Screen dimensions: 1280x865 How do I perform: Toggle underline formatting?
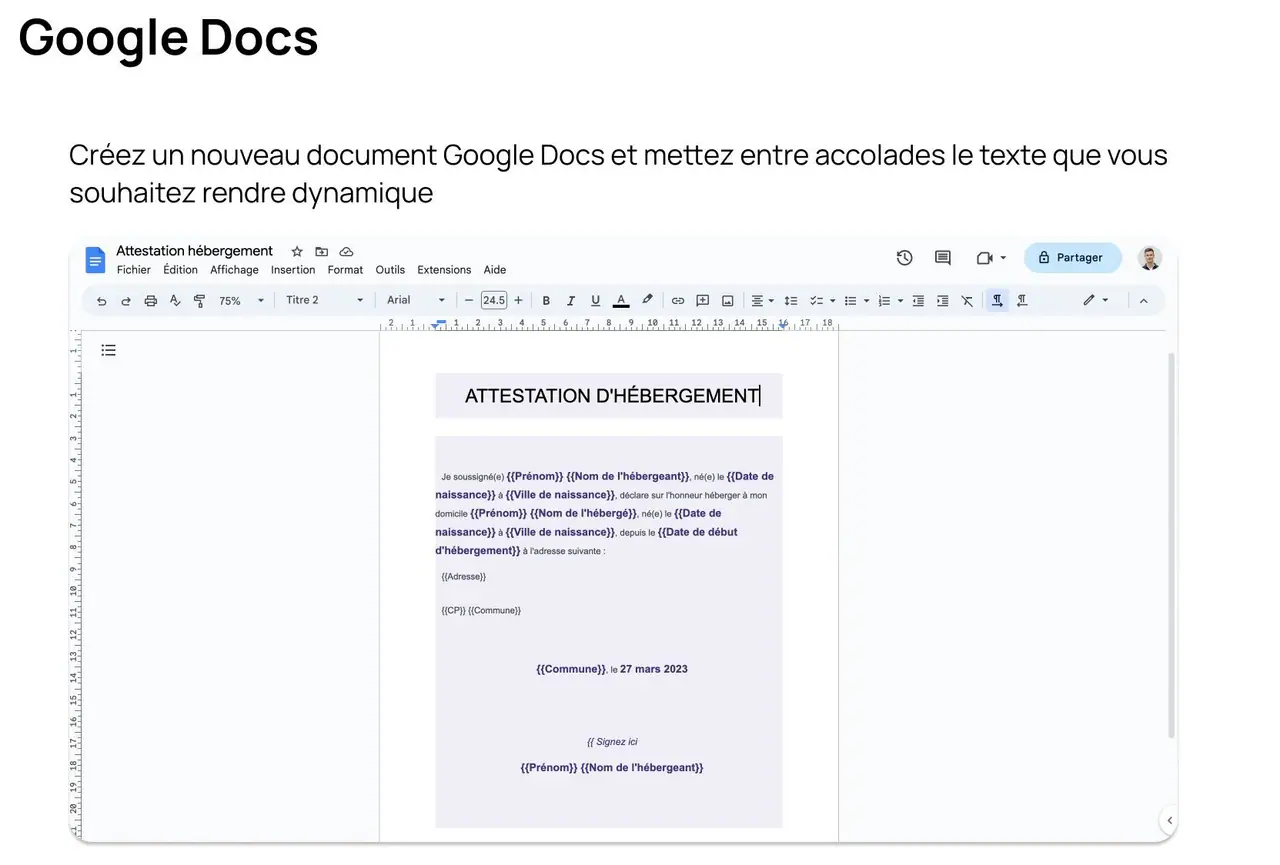point(596,300)
